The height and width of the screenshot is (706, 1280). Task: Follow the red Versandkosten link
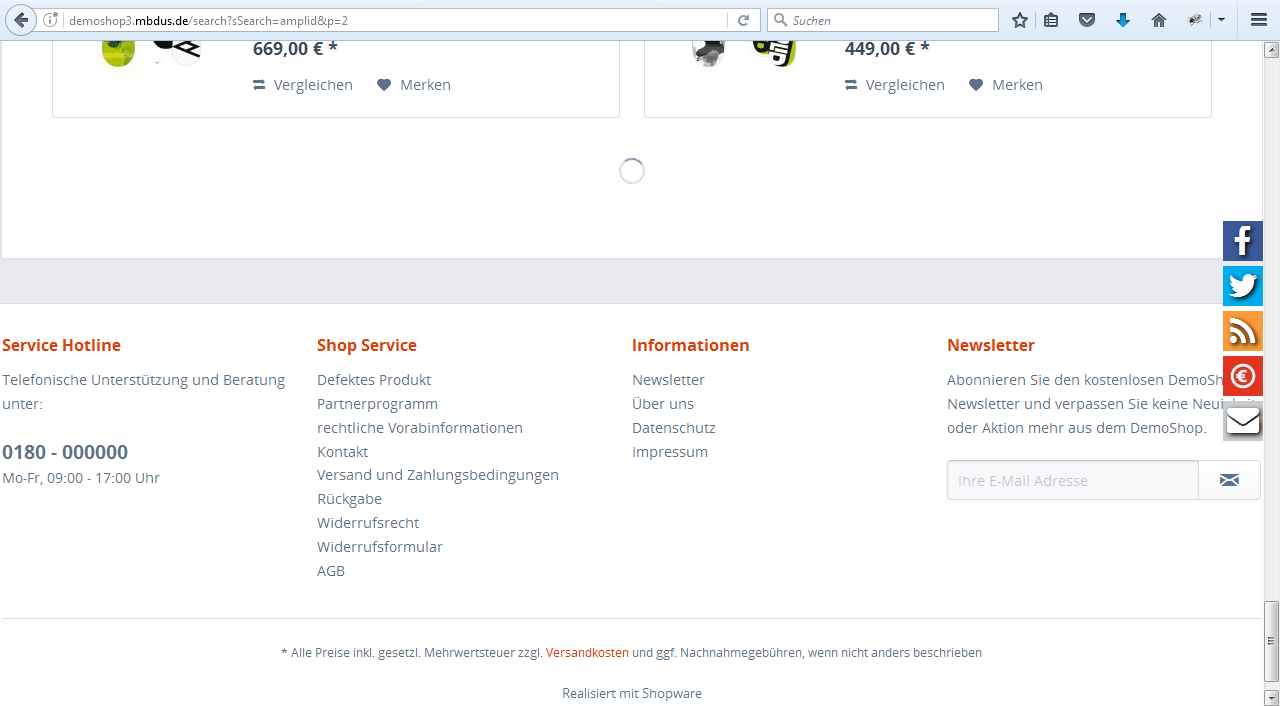(x=587, y=653)
